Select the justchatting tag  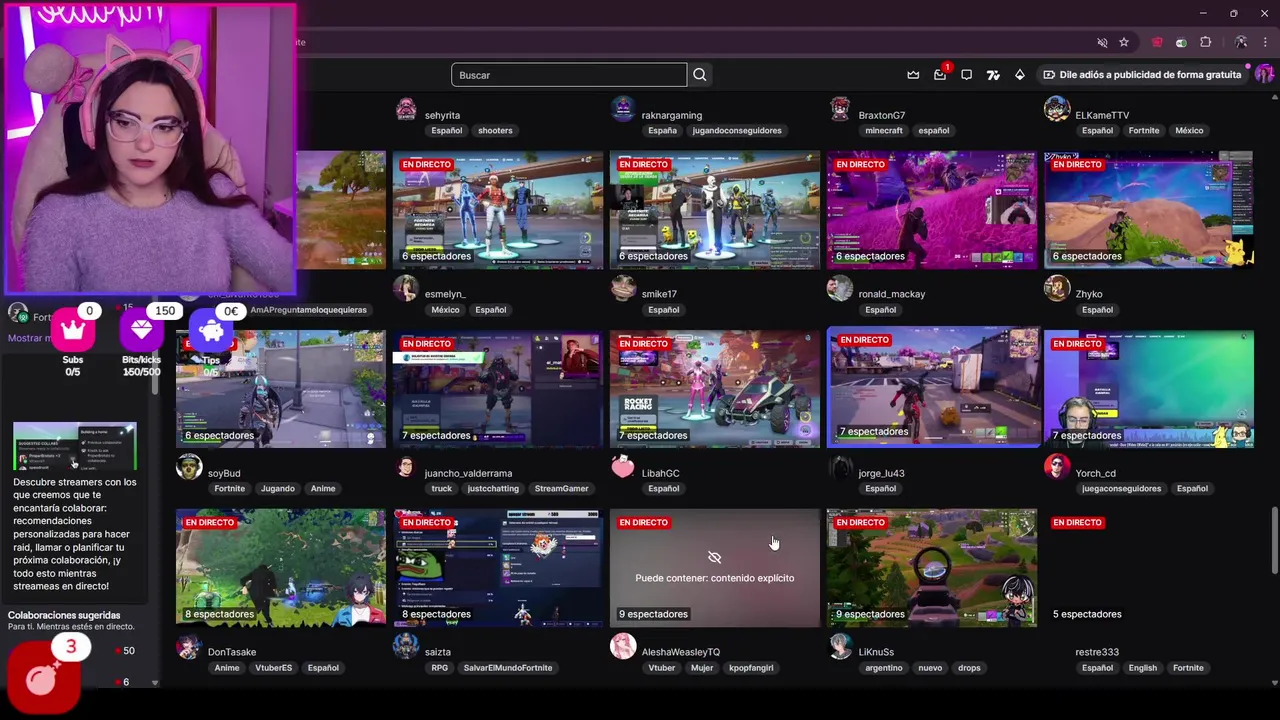[x=493, y=488]
